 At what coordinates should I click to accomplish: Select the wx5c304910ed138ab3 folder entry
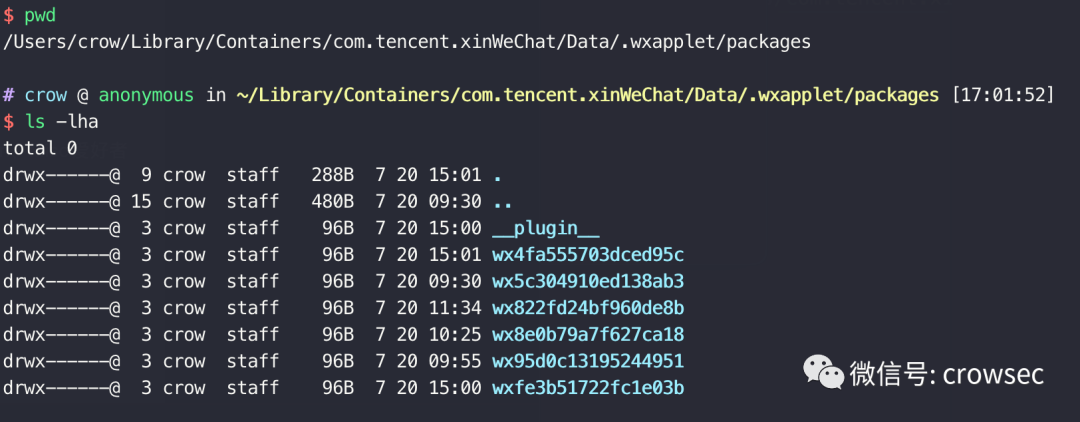tap(588, 282)
